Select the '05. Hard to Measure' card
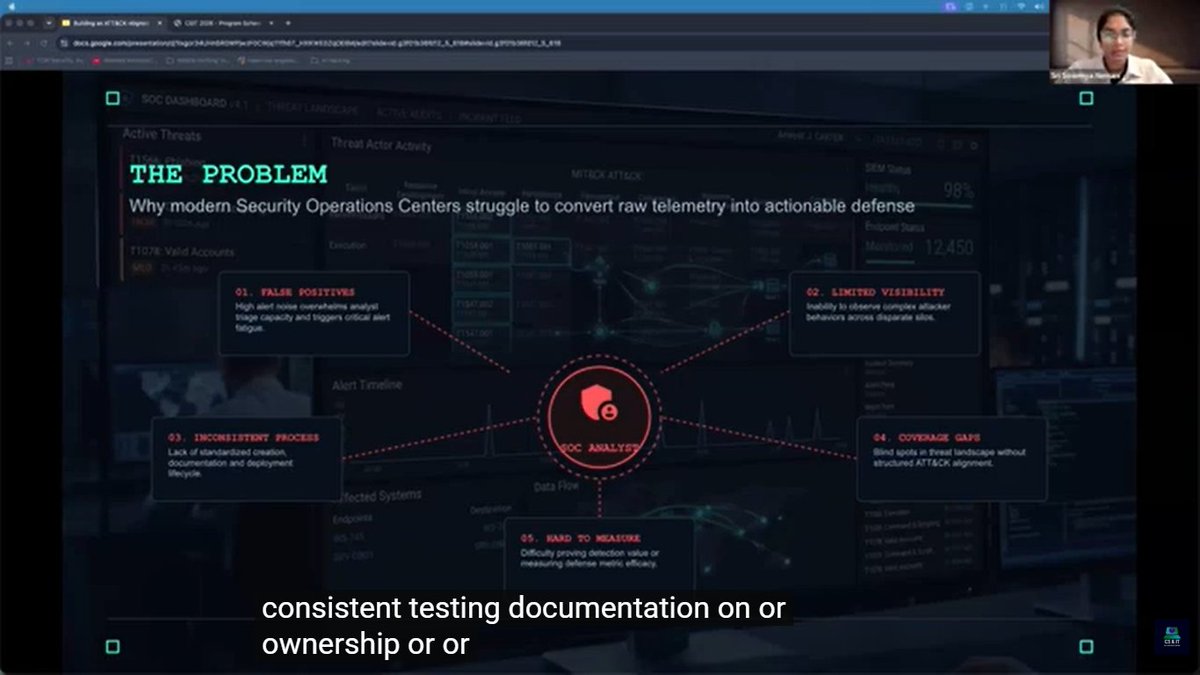 pyautogui.click(x=599, y=555)
